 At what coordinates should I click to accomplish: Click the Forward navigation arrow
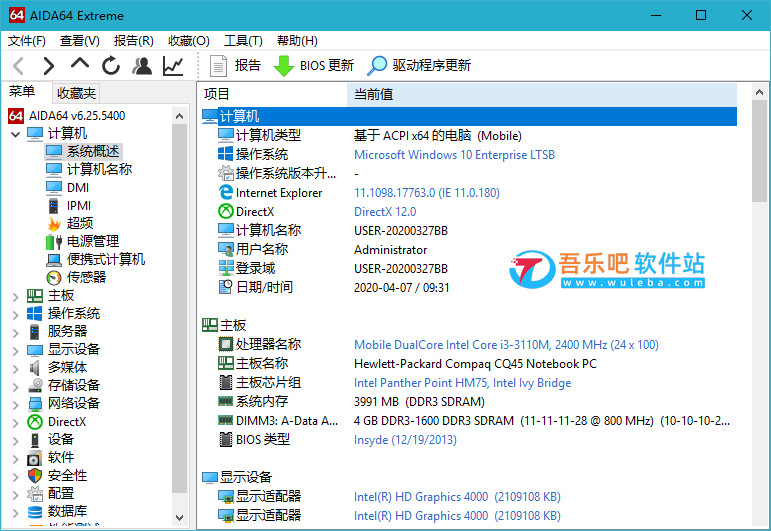point(48,65)
